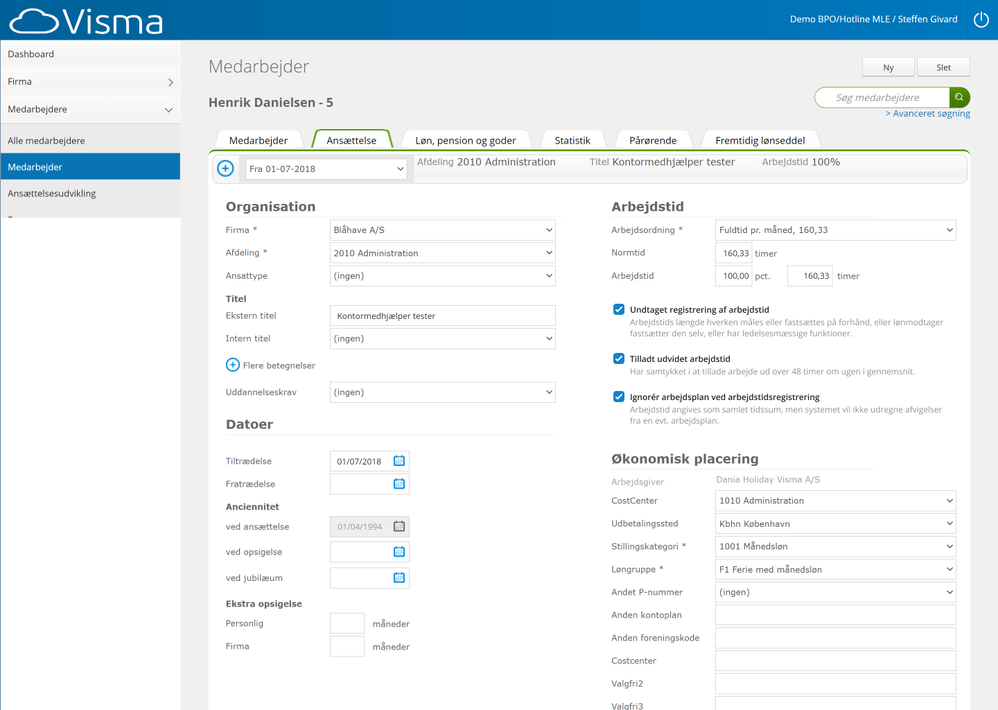The width and height of the screenshot is (998, 710).
Task: Click the Flere betegnelser plus icon
Action: click(x=233, y=365)
